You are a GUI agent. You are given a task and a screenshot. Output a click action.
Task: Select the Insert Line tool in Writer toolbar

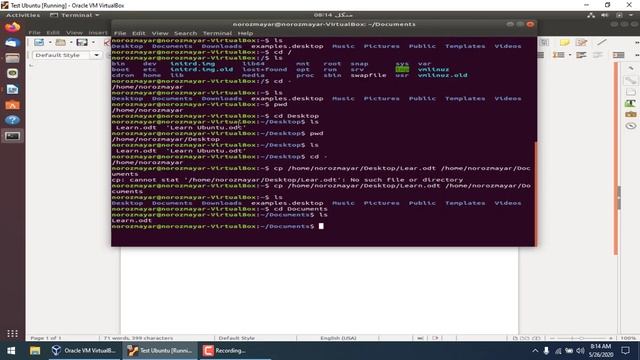tap(602, 42)
